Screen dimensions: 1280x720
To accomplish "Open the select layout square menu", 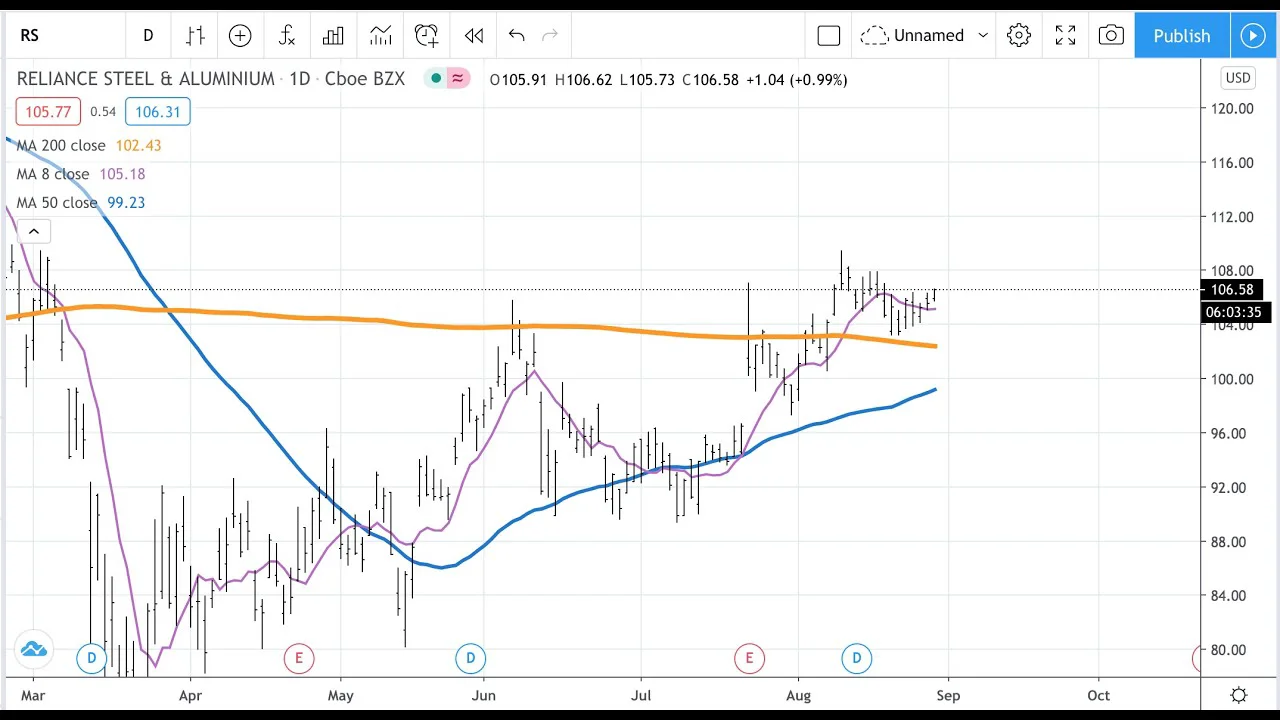I will click(828, 36).
